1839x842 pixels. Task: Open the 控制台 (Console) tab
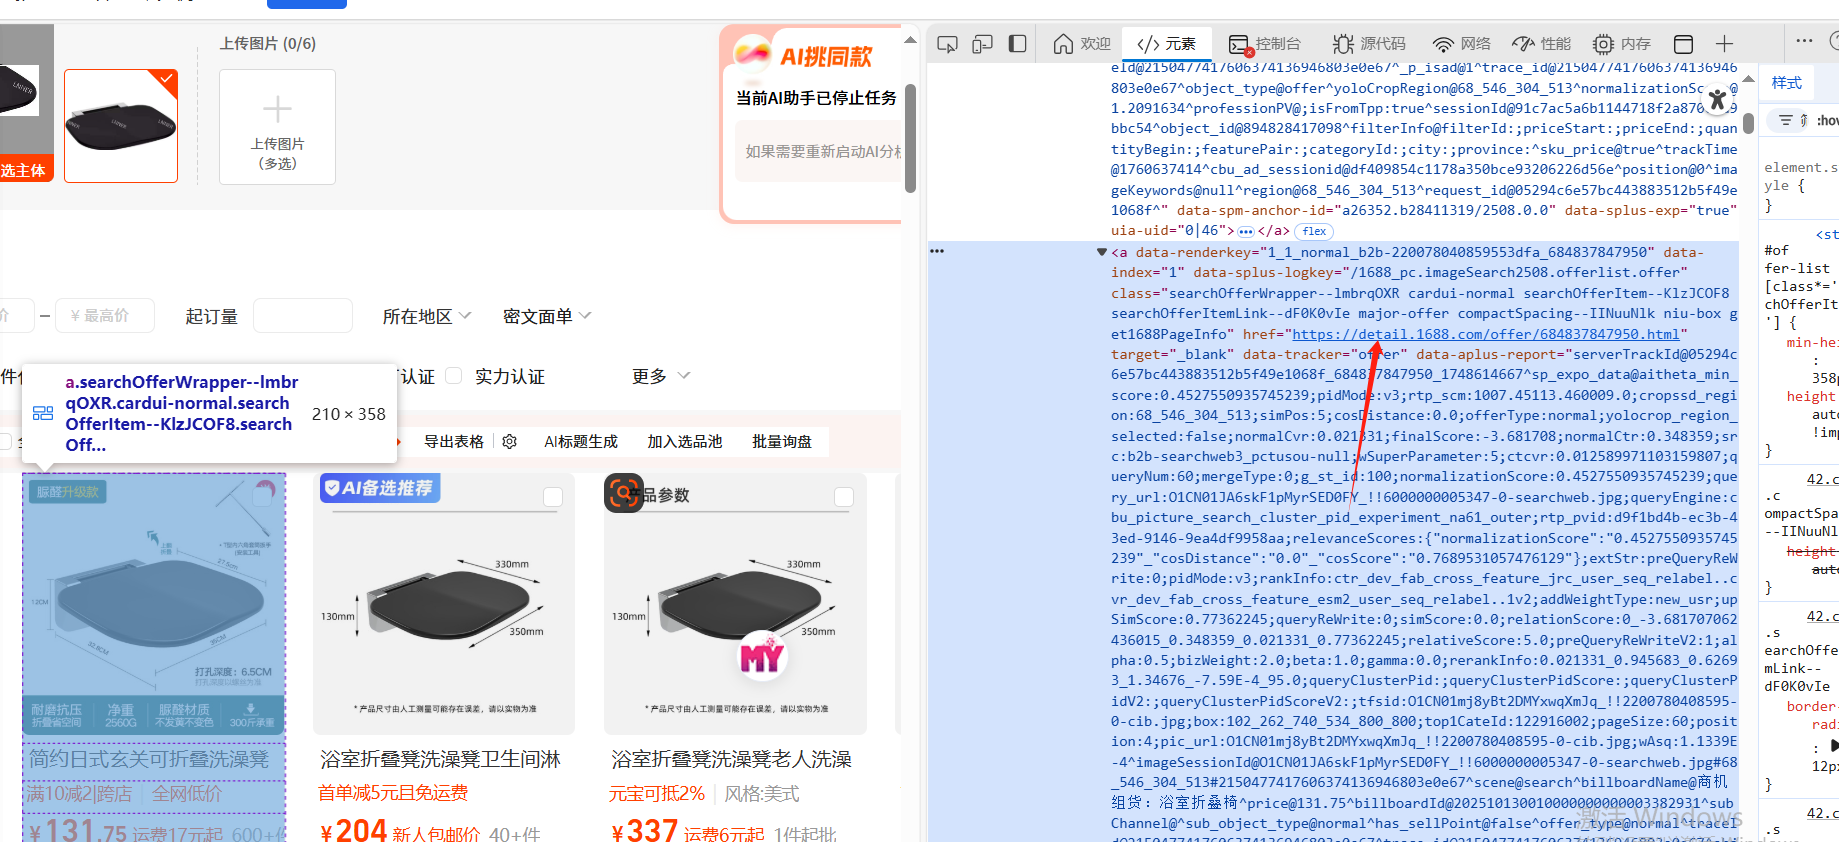point(1265,44)
